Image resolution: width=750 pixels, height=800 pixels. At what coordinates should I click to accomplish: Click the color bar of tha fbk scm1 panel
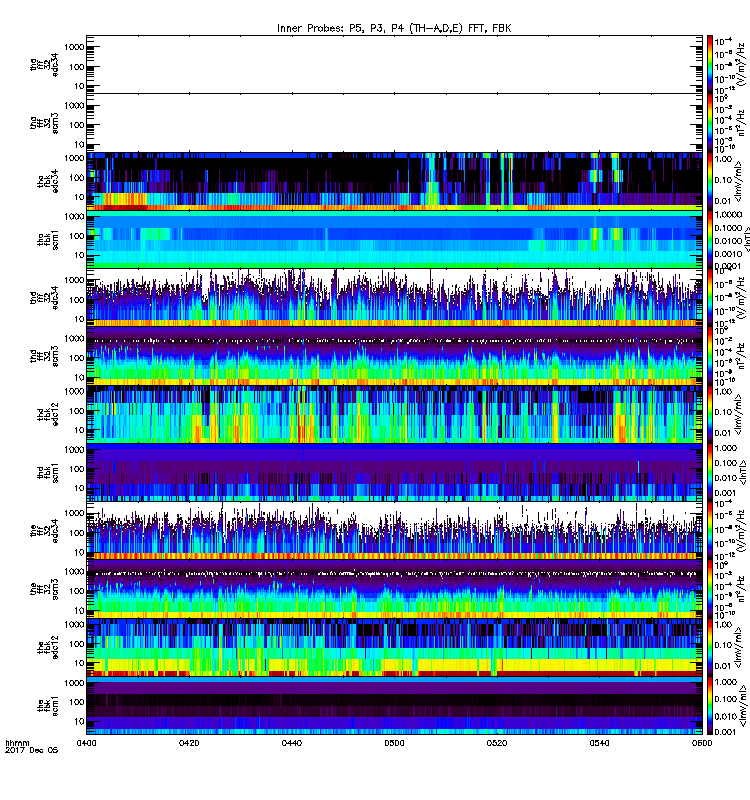pos(710,239)
